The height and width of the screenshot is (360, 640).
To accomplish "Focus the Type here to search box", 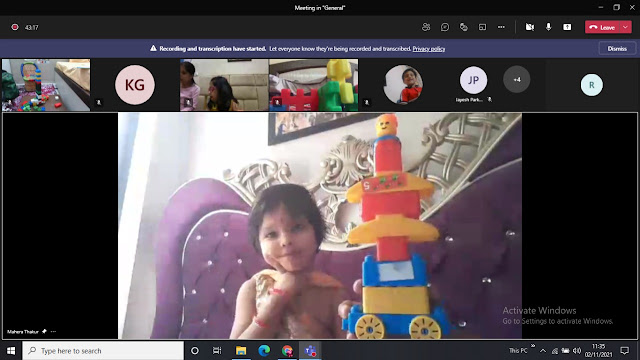I will click(x=103, y=351).
